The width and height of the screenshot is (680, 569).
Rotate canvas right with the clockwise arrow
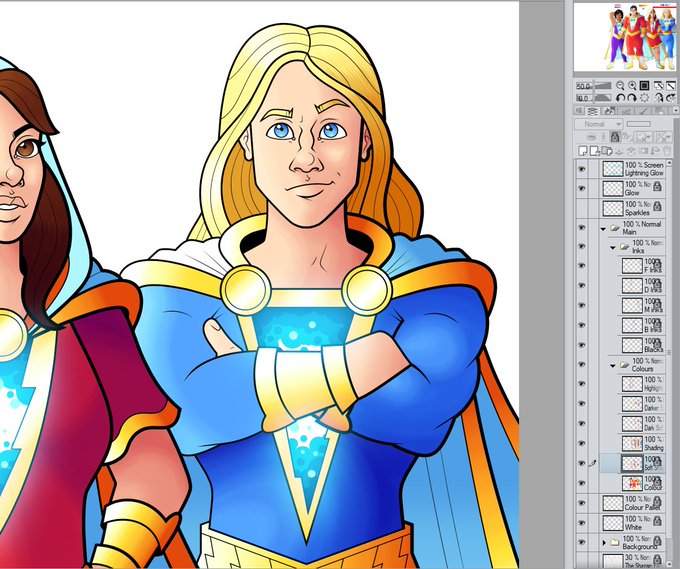click(x=632, y=98)
